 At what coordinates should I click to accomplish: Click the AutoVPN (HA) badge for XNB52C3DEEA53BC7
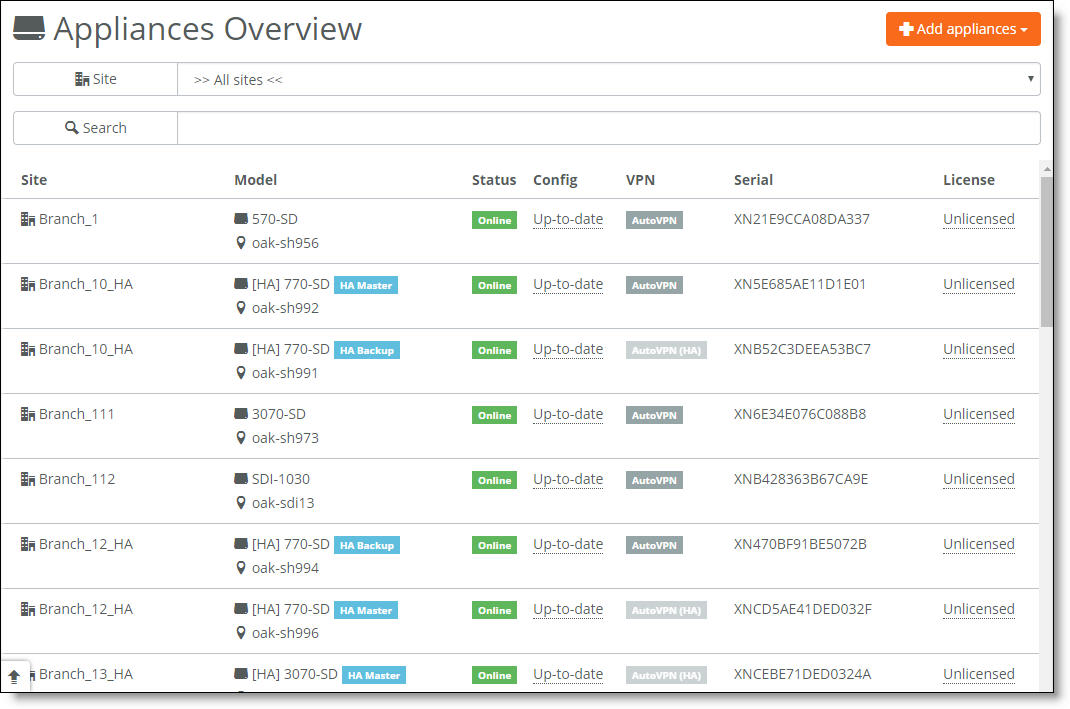point(666,350)
